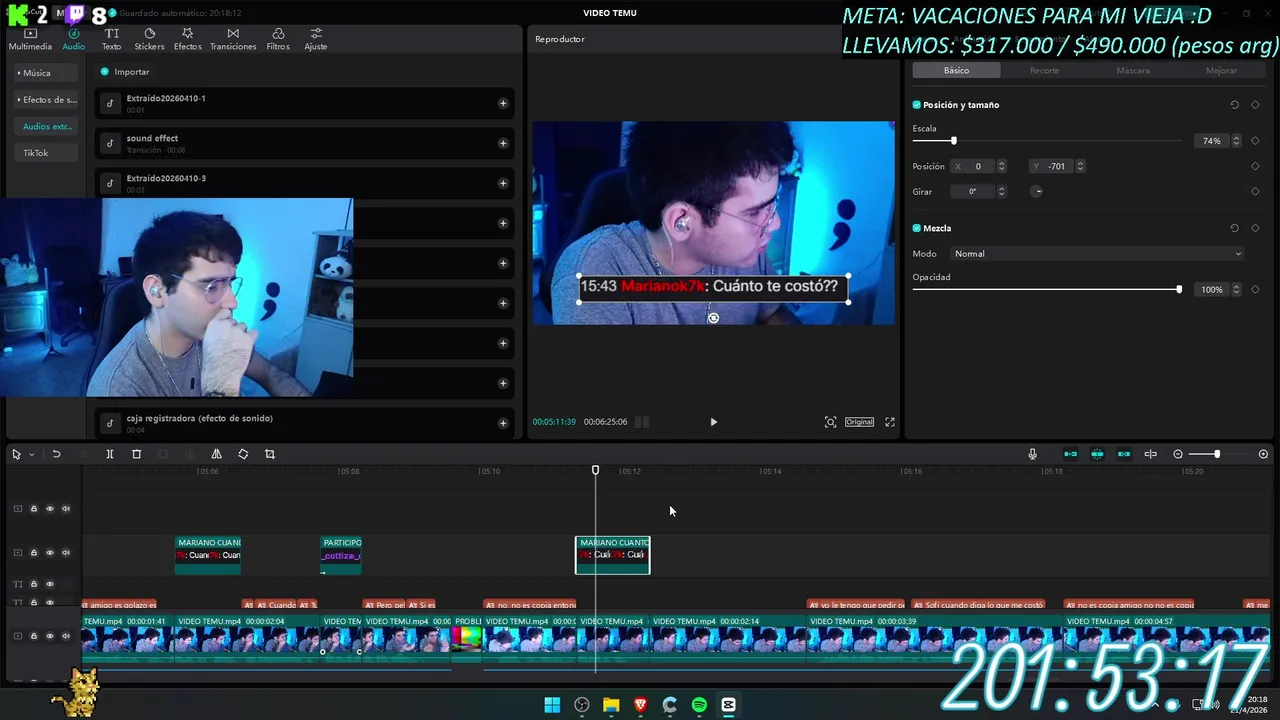Hide the MARIANO CUANTO overlay track

pyautogui.click(x=50, y=552)
